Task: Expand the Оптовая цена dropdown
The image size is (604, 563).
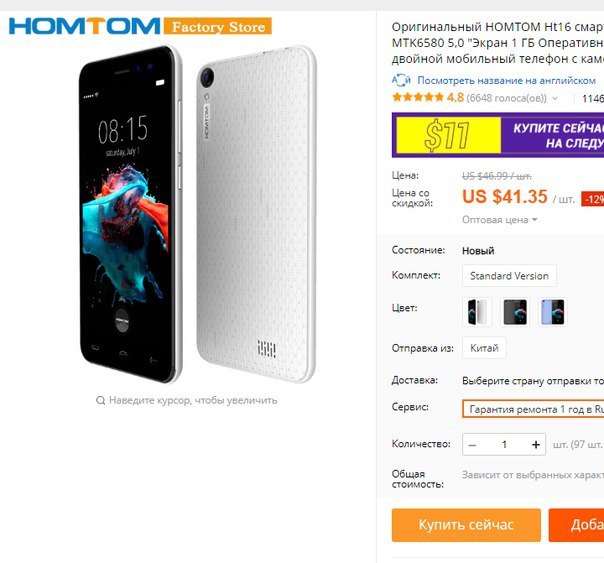Action: tap(500, 220)
